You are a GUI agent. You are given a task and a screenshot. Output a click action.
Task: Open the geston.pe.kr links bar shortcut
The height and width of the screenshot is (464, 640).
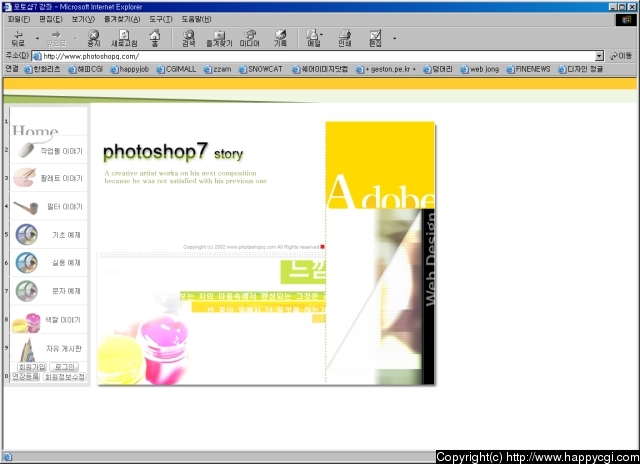point(386,69)
